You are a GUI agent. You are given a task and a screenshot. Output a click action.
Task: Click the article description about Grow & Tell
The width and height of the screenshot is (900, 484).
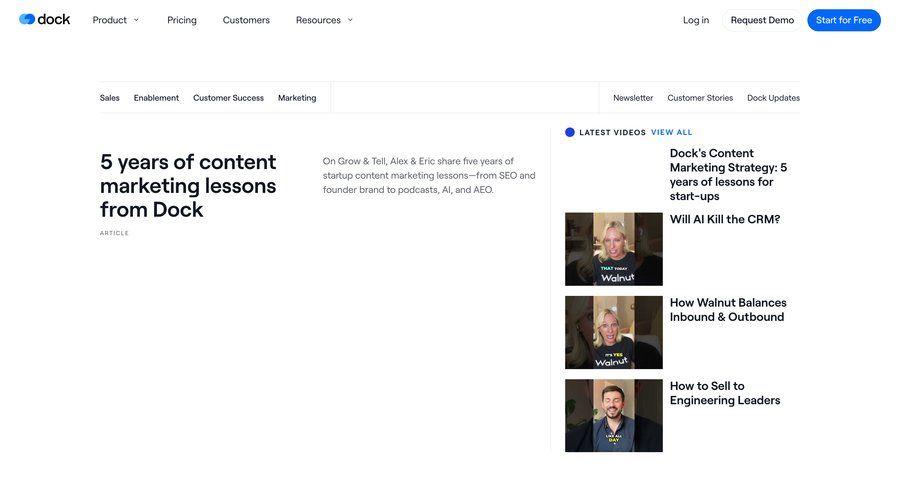click(x=429, y=175)
